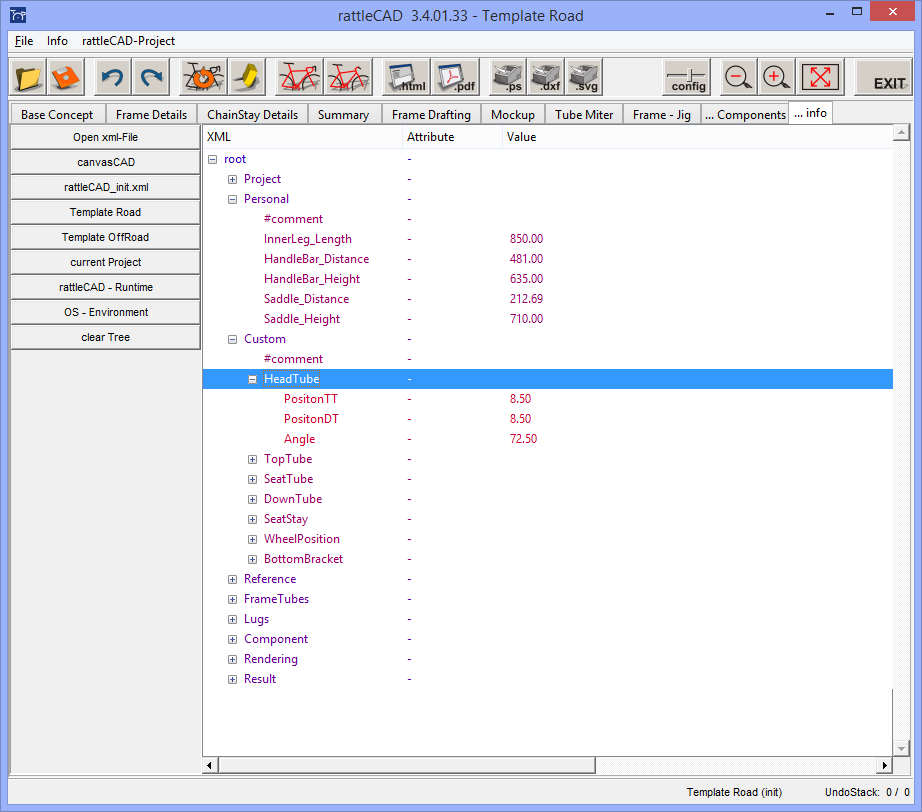The height and width of the screenshot is (812, 922).
Task: Open the File menu
Action: tap(24, 41)
